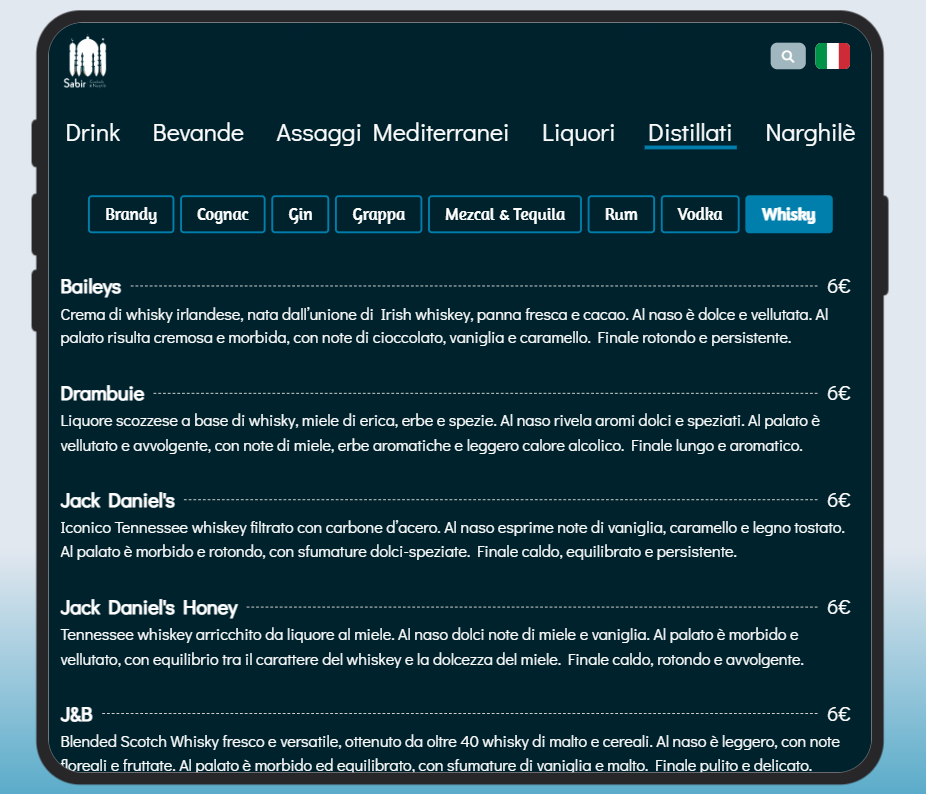Click the active Whisky category button
The image size is (926, 794).
point(789,214)
